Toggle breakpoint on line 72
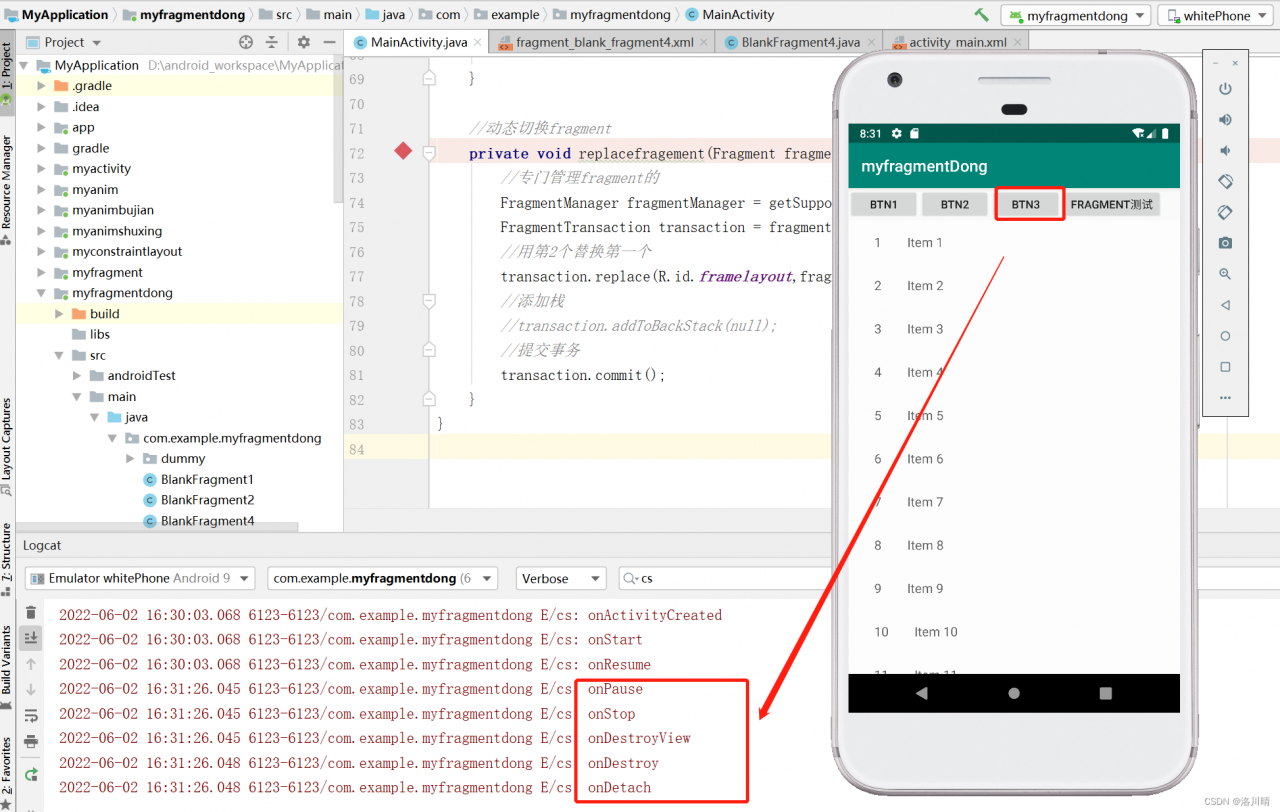 click(x=403, y=151)
